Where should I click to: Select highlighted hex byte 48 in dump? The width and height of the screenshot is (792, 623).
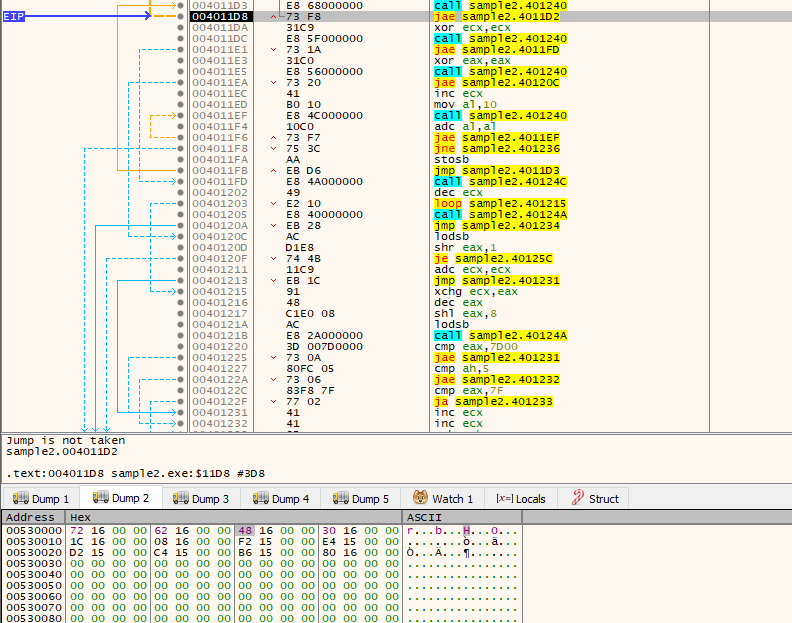click(245, 531)
